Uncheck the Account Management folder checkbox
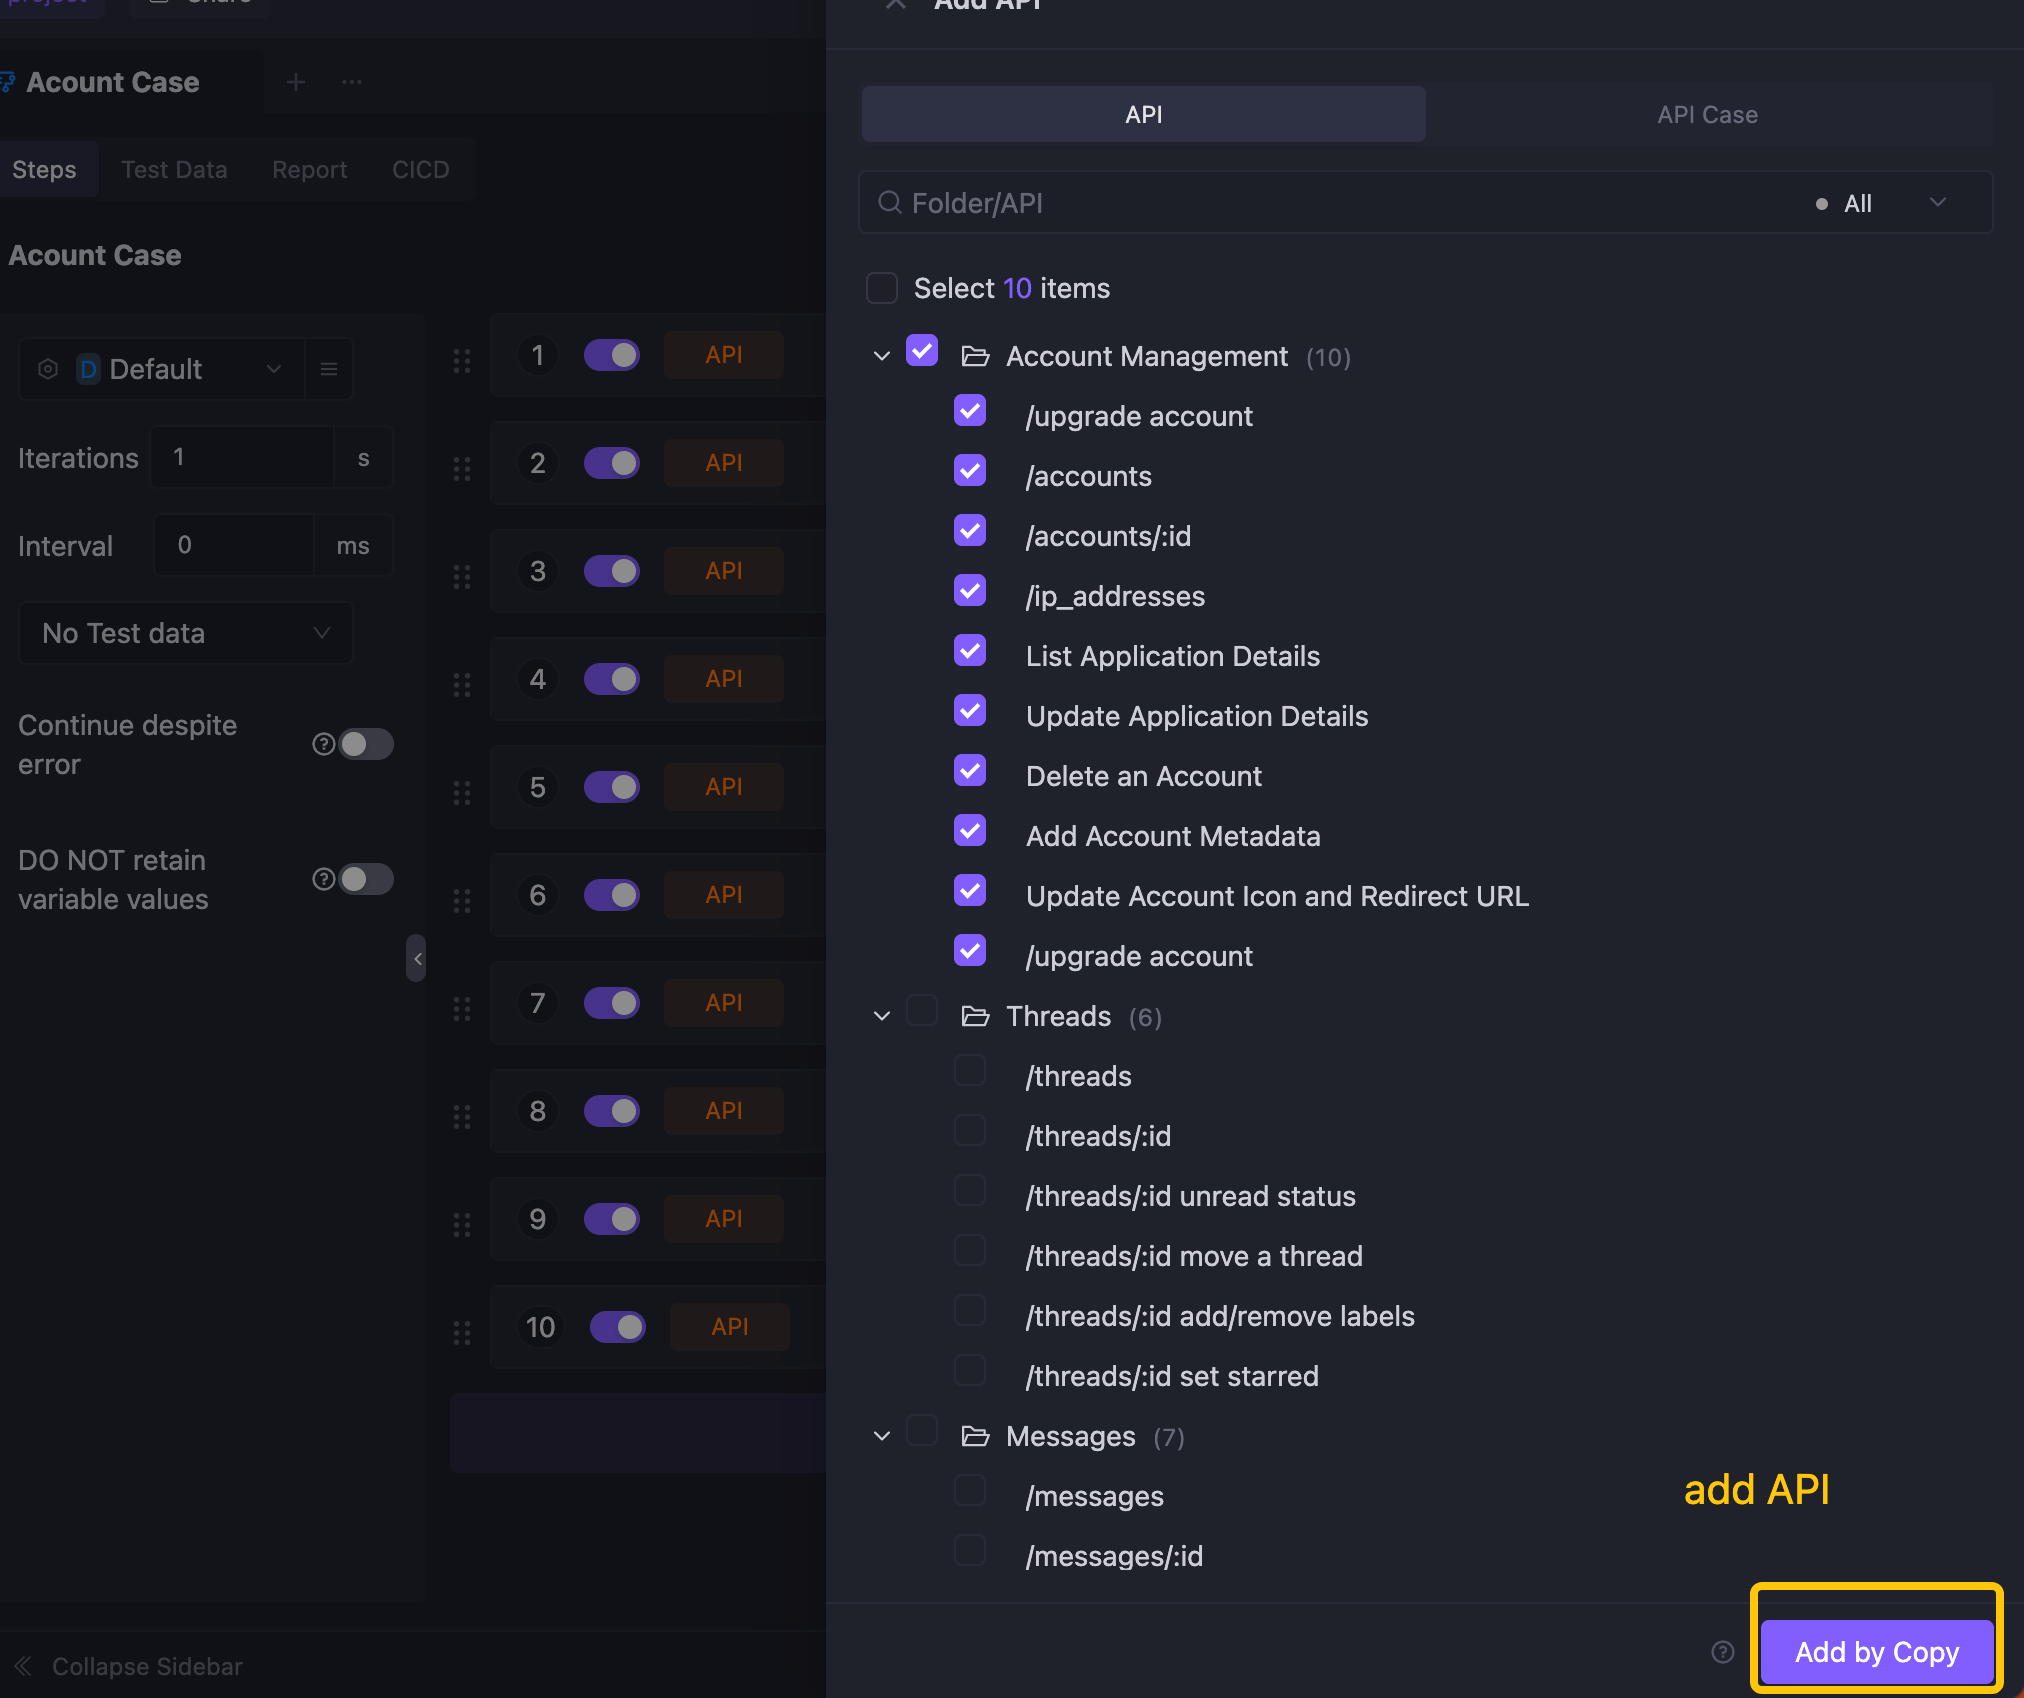 (x=921, y=354)
